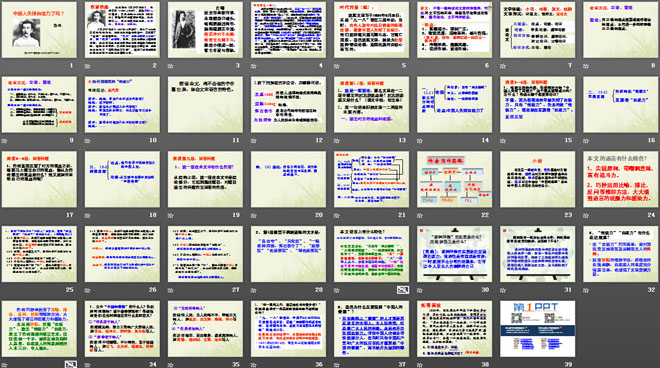Click the animation star icon below slide 10
Viewport: 660px width, 368px height.
coord(88,141)
